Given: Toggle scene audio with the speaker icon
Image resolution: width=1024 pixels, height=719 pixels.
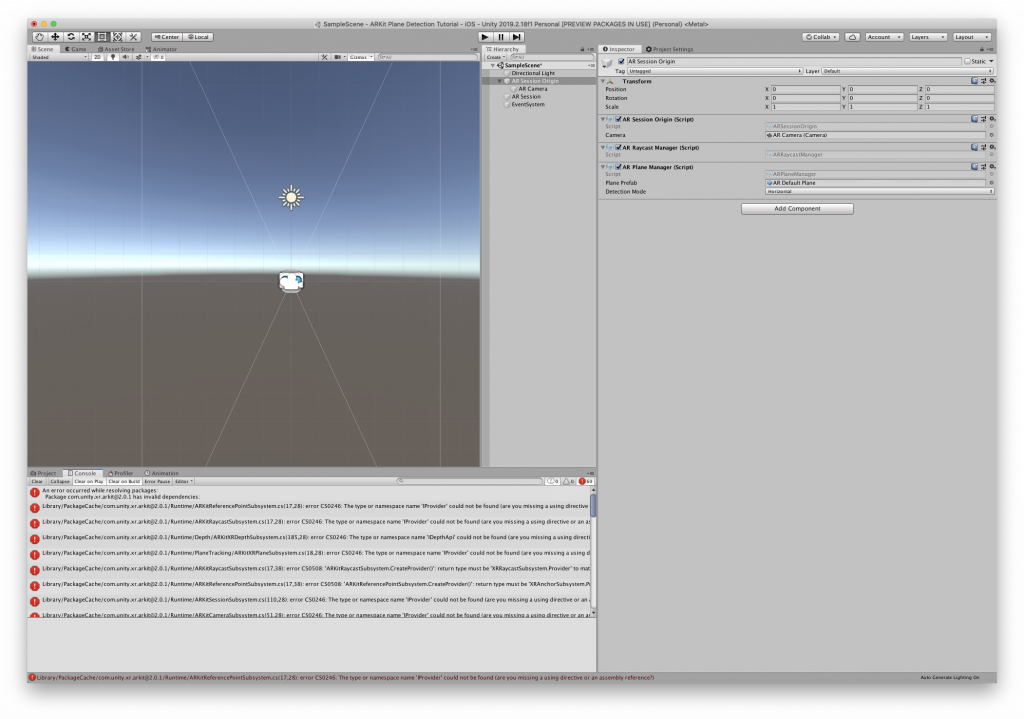Looking at the screenshot, I should 125,57.
